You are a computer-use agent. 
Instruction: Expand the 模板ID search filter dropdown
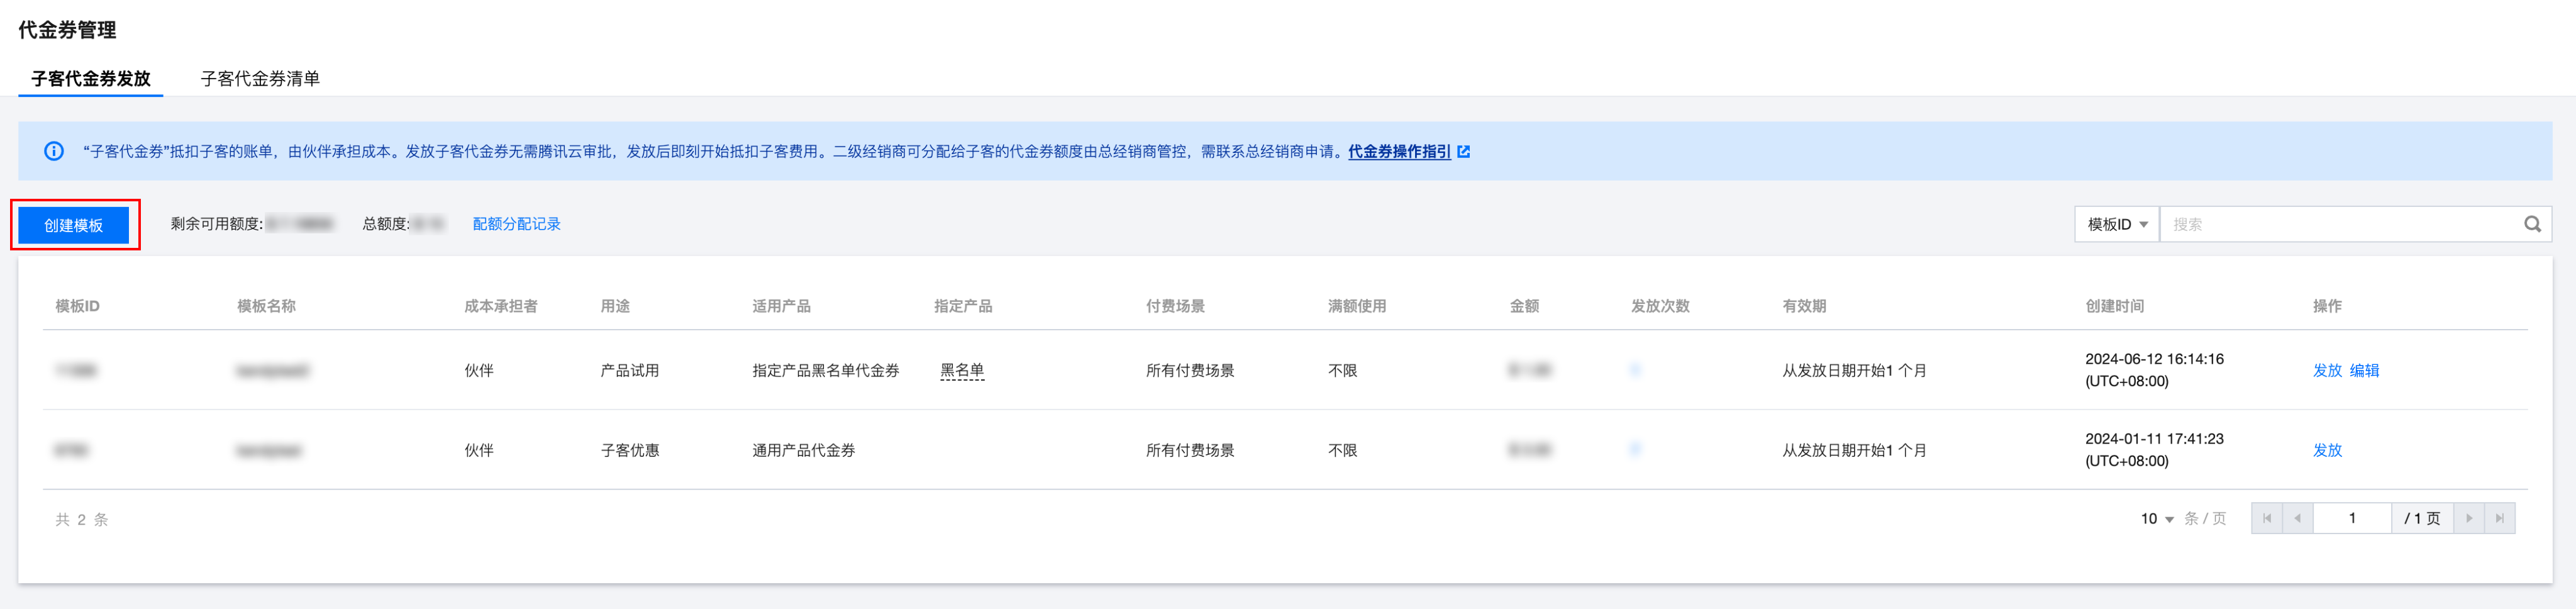[2118, 224]
